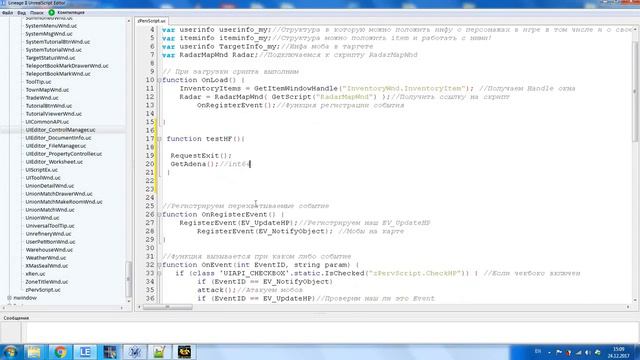Select UIEditor_FileManager.uc in the tree
This screenshot has height=360, width=640.
pyautogui.click(x=56, y=146)
